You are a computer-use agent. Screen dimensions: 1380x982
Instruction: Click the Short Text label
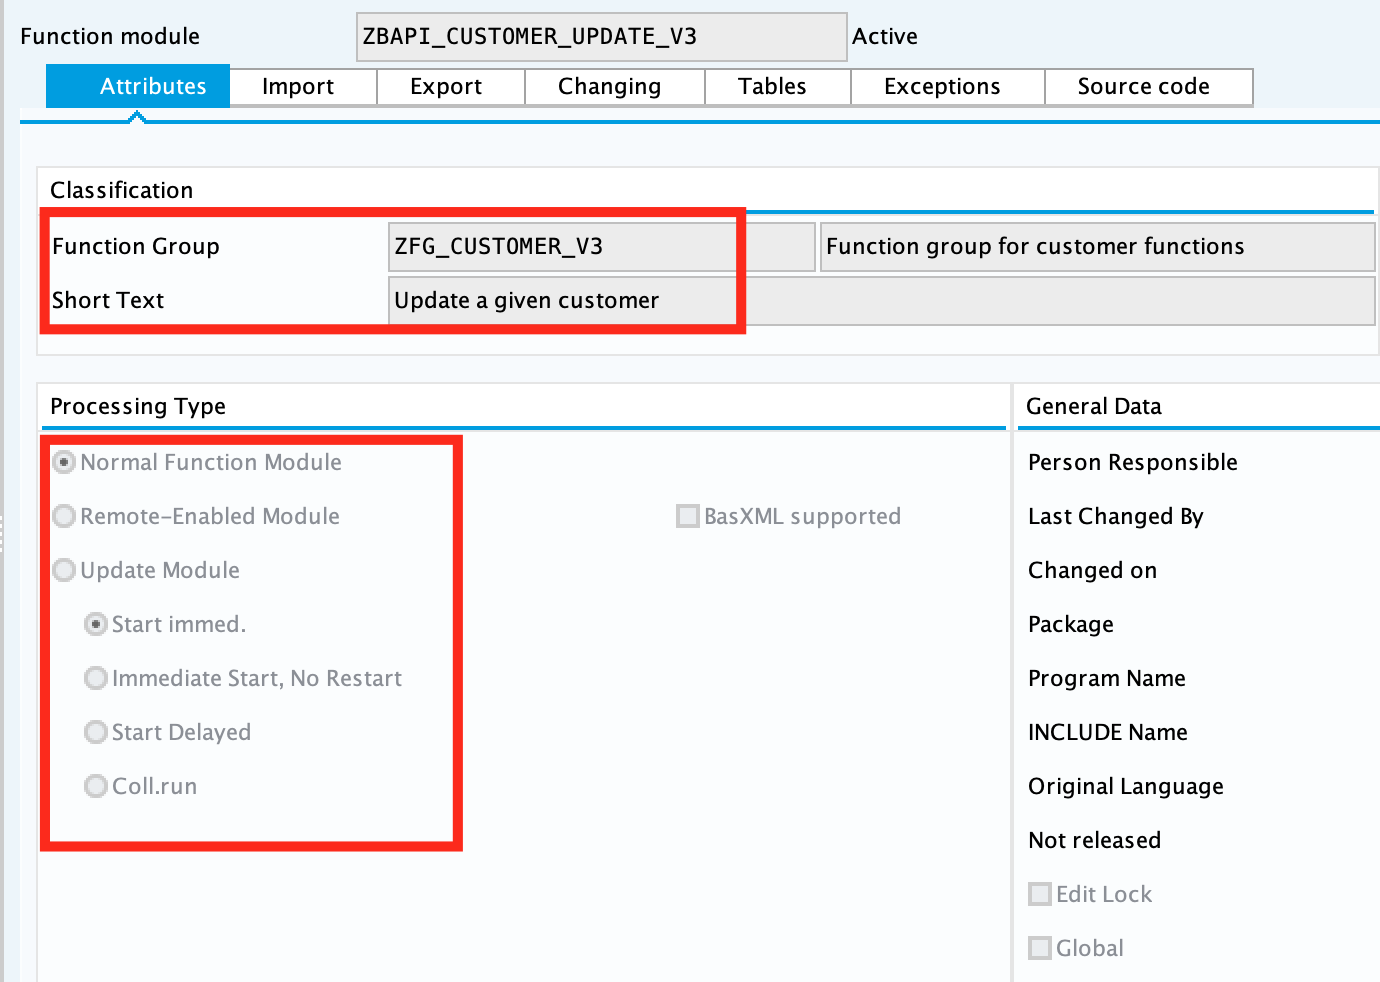pos(108,300)
